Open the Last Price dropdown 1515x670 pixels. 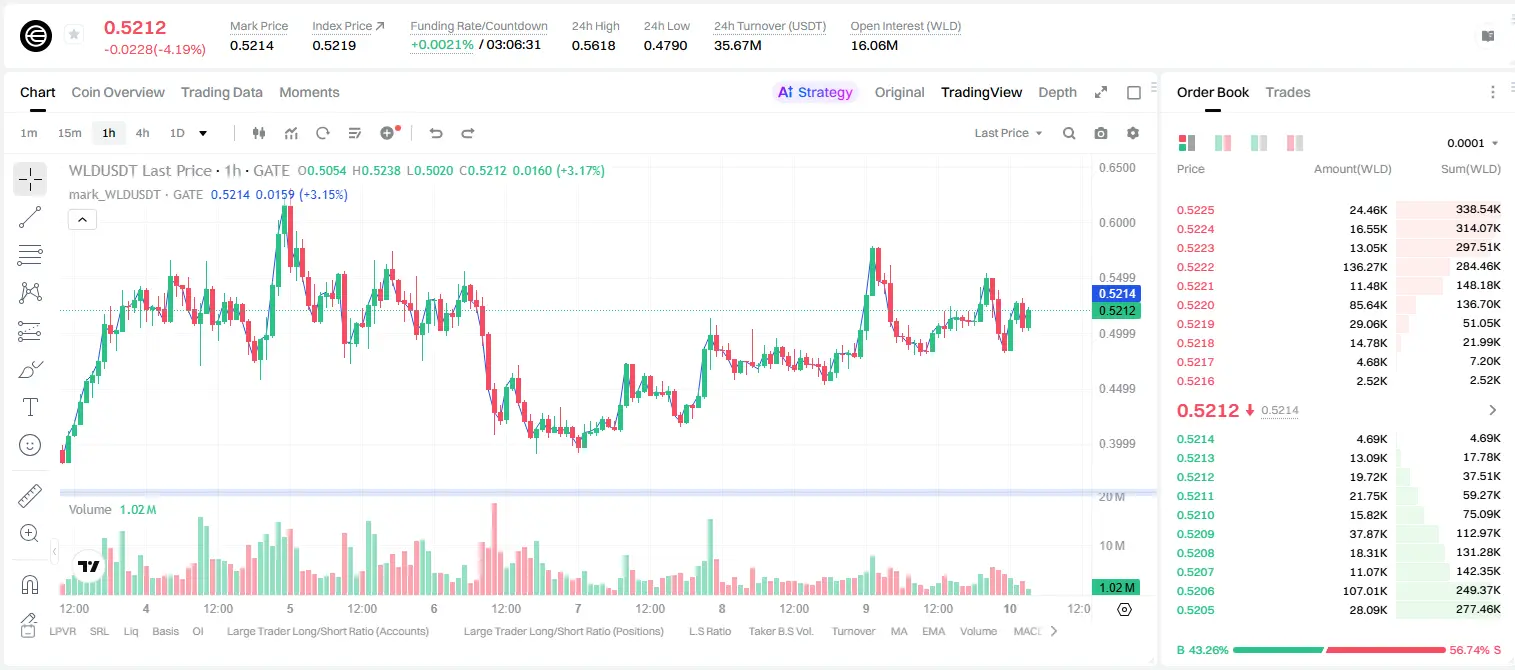1008,133
